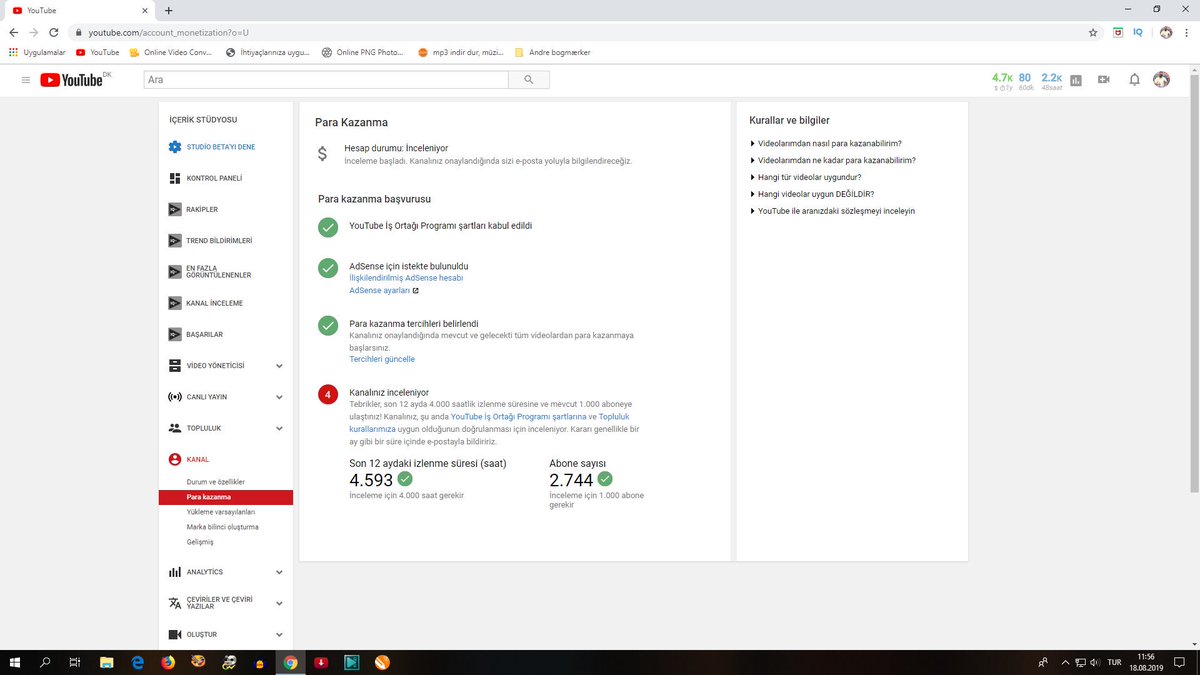Click the Topluluk people icon
Image resolution: width=1200 pixels, height=675 pixels.
pos(175,428)
